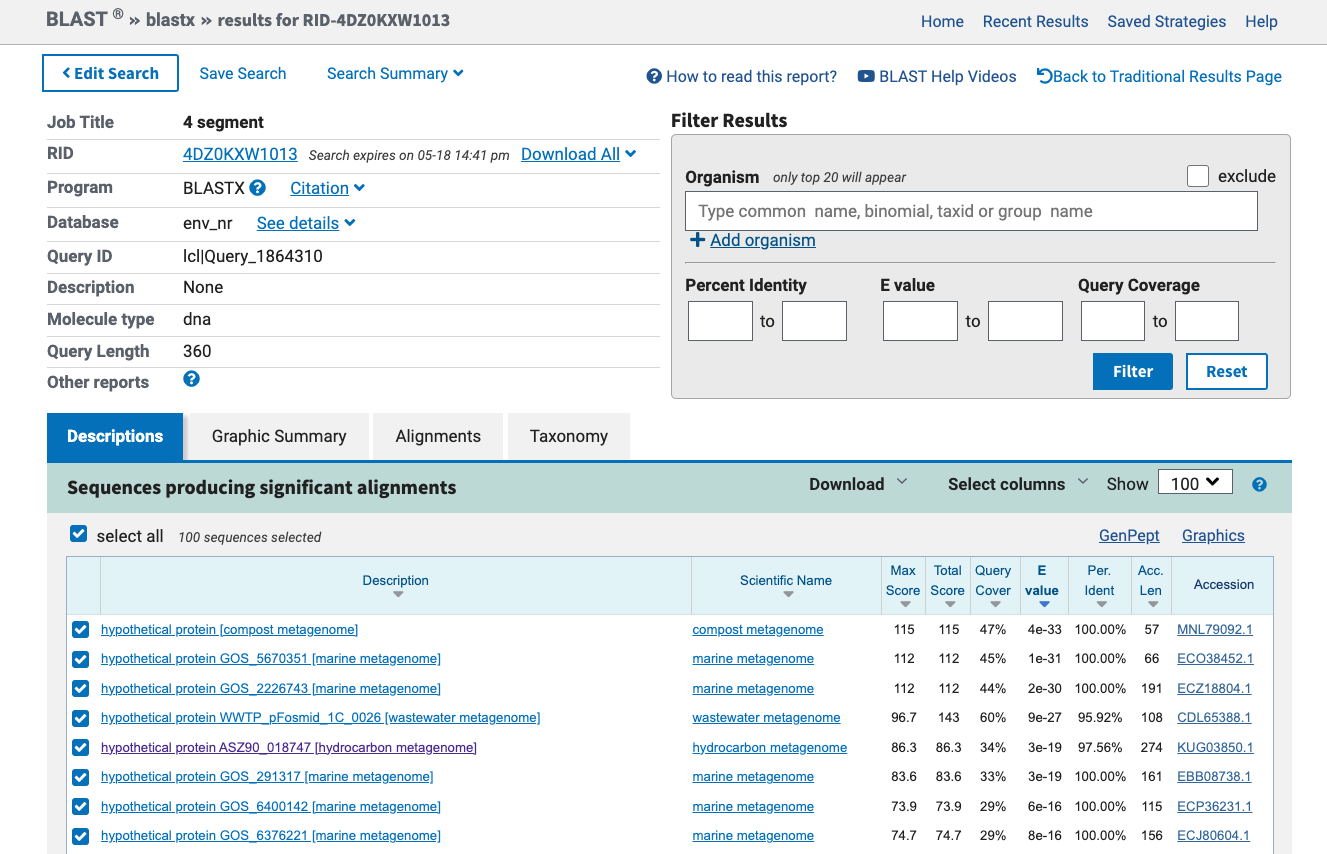Uncheck the compost metagenome row checkbox

pos(81,630)
